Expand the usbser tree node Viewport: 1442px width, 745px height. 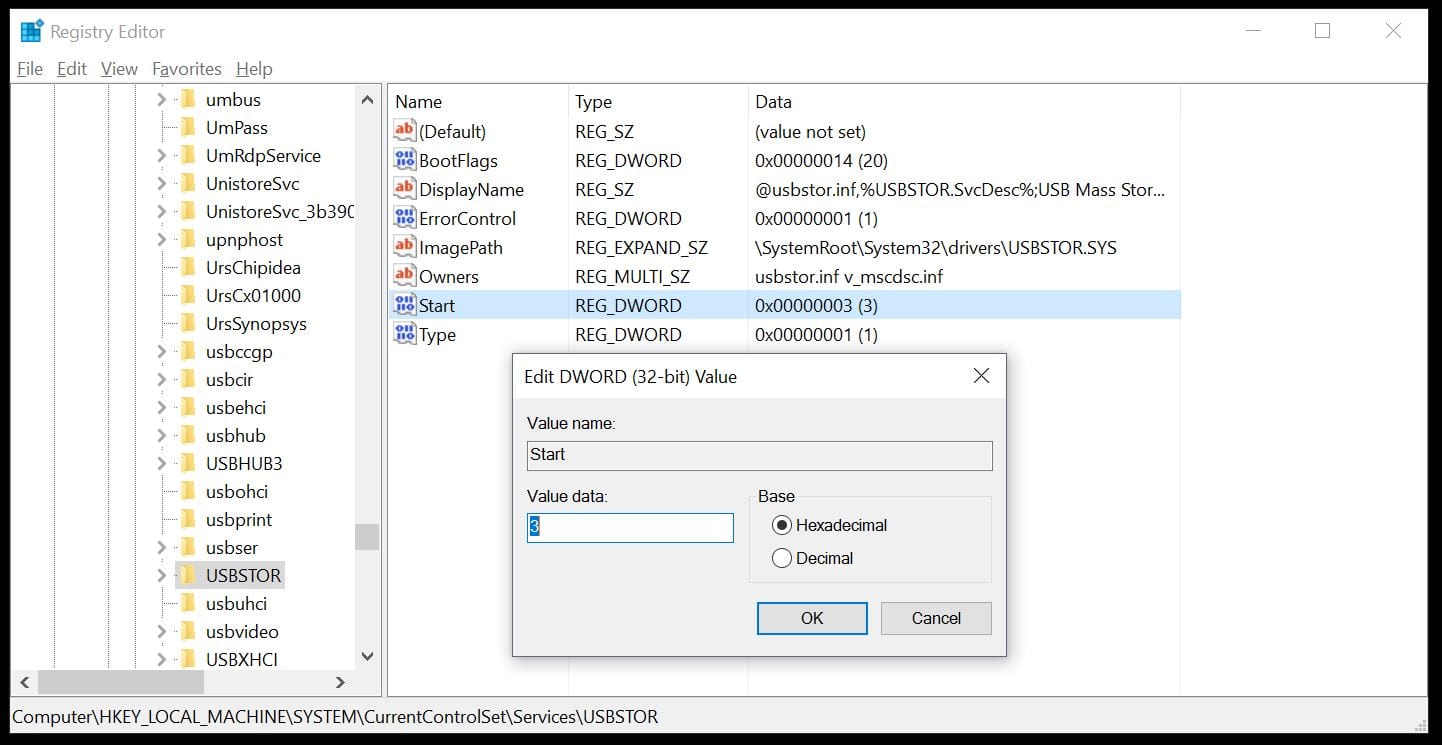click(x=162, y=547)
